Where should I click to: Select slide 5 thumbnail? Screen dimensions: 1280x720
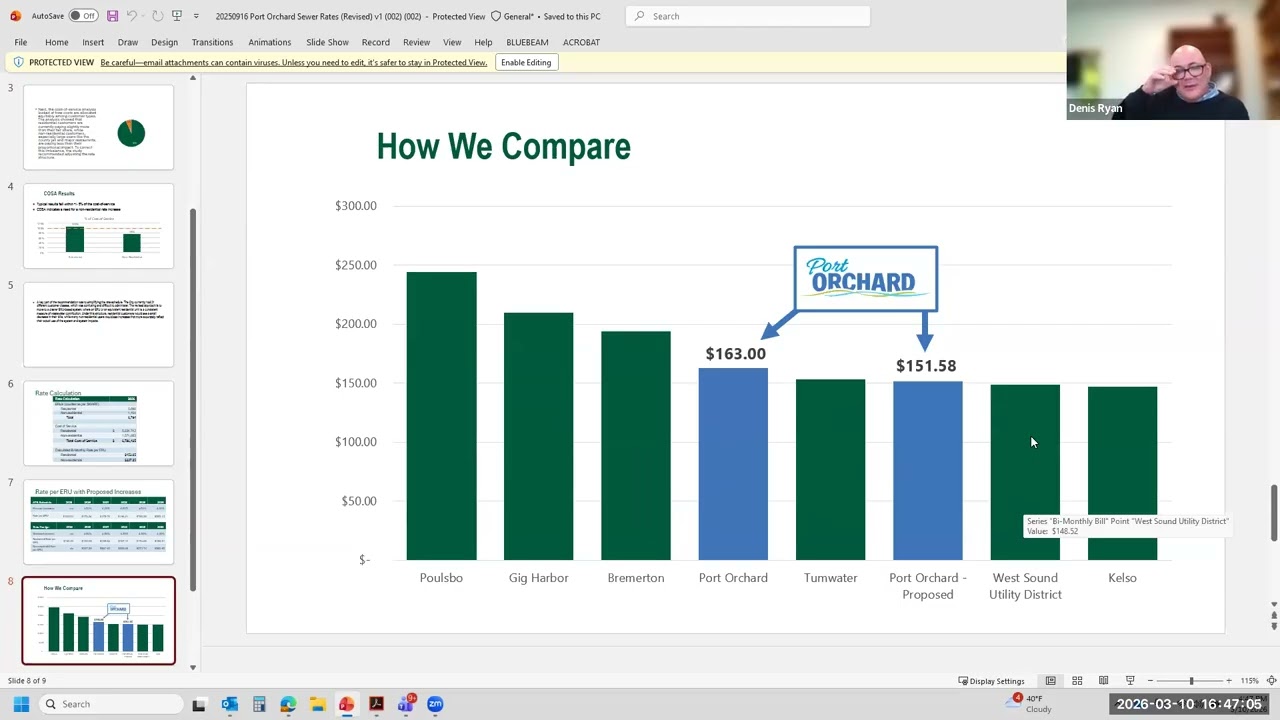pos(98,325)
